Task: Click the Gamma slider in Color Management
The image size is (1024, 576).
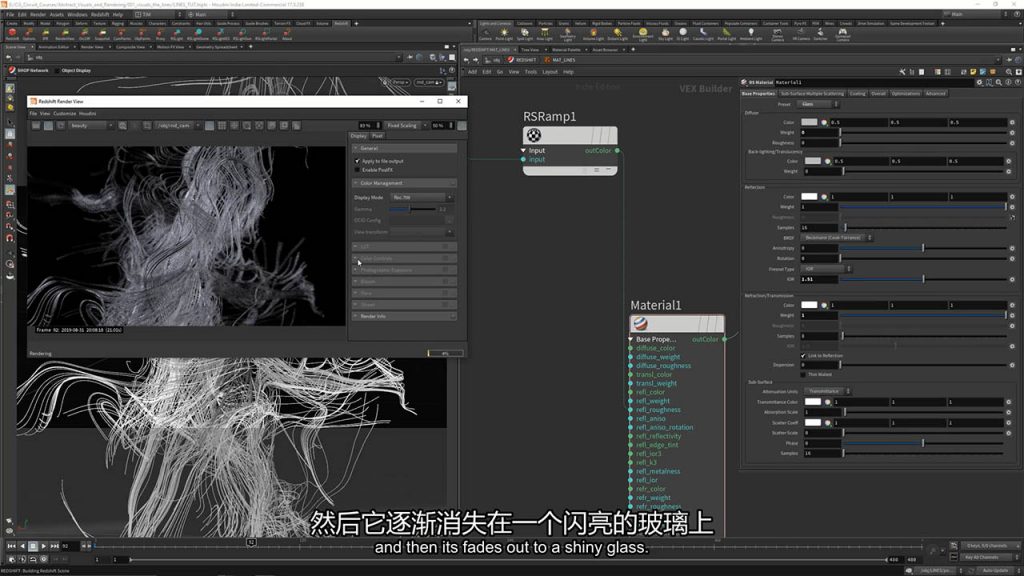Action: 412,209
